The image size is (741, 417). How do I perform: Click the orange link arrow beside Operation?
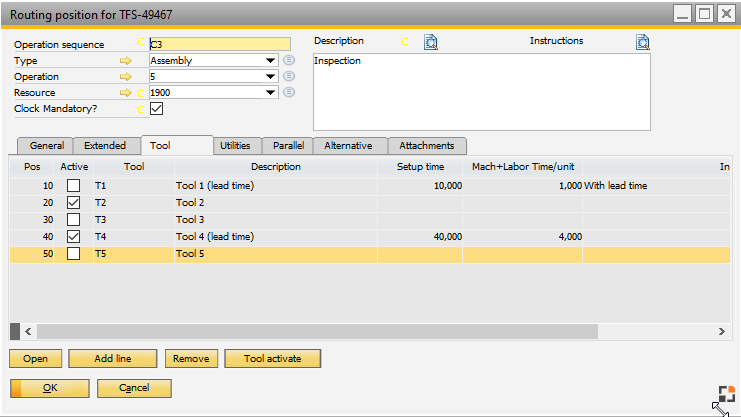click(126, 77)
